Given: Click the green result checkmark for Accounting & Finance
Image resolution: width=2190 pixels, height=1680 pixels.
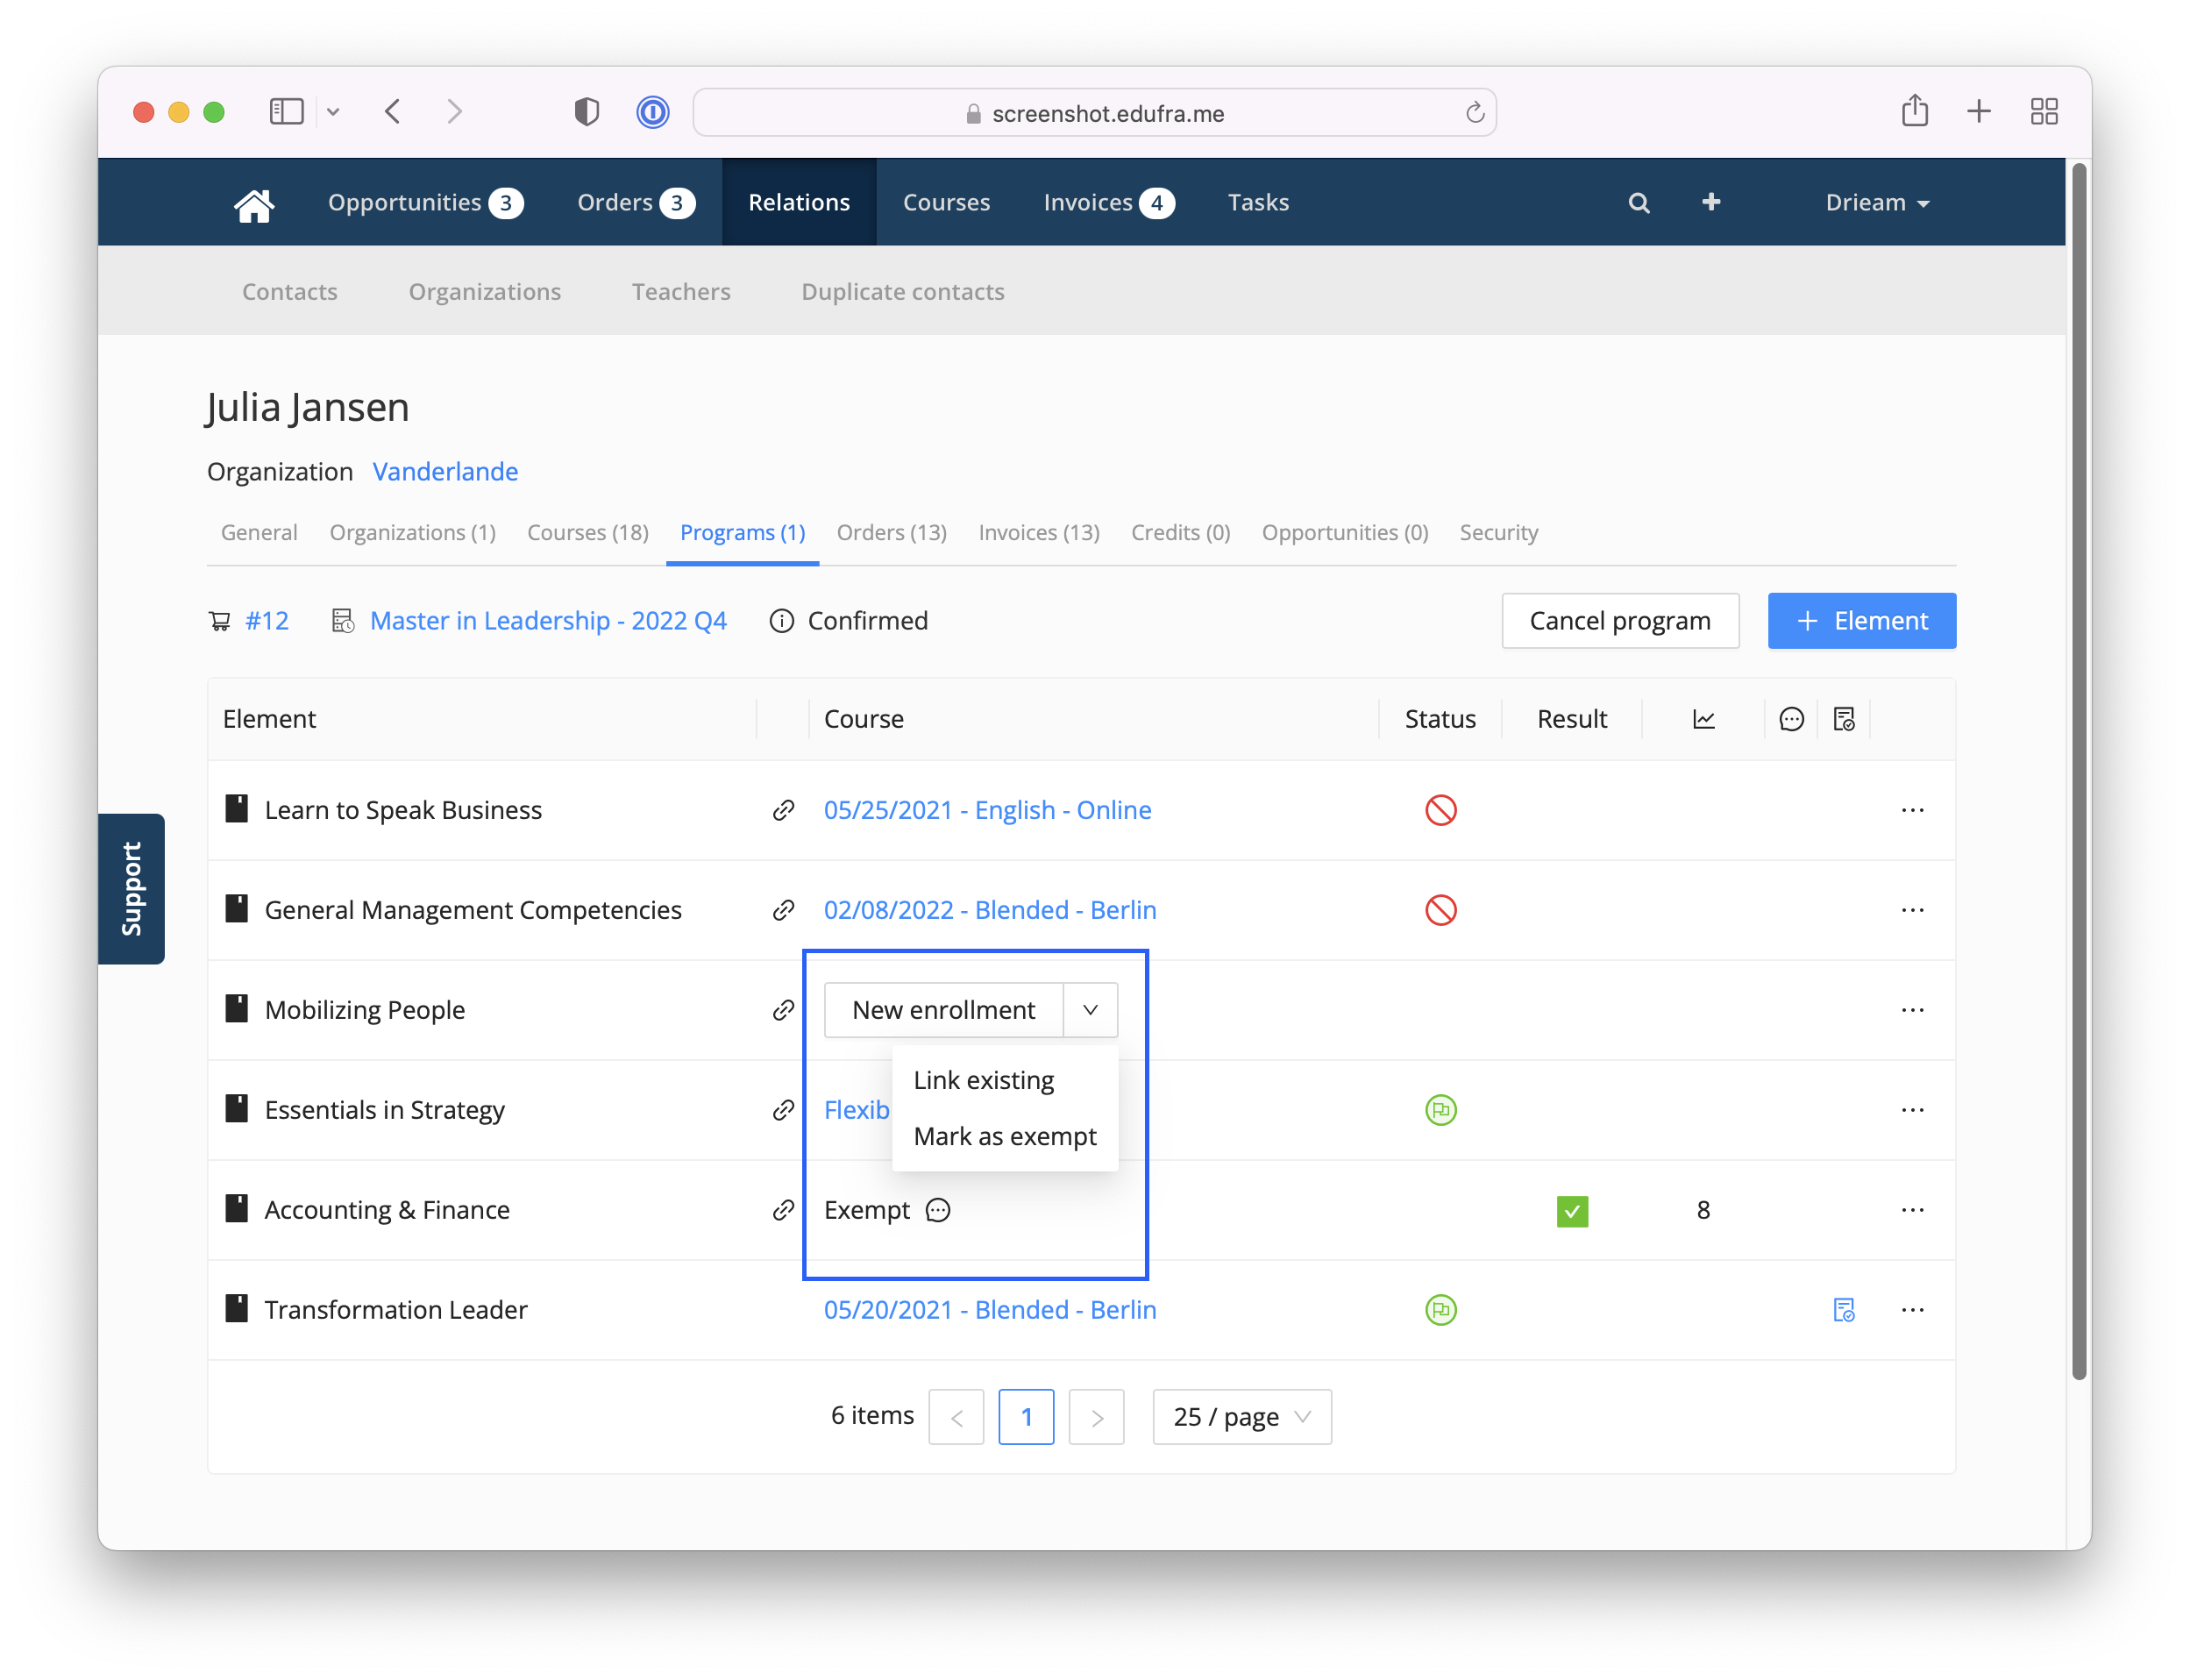Looking at the screenshot, I should pyautogui.click(x=1572, y=1211).
